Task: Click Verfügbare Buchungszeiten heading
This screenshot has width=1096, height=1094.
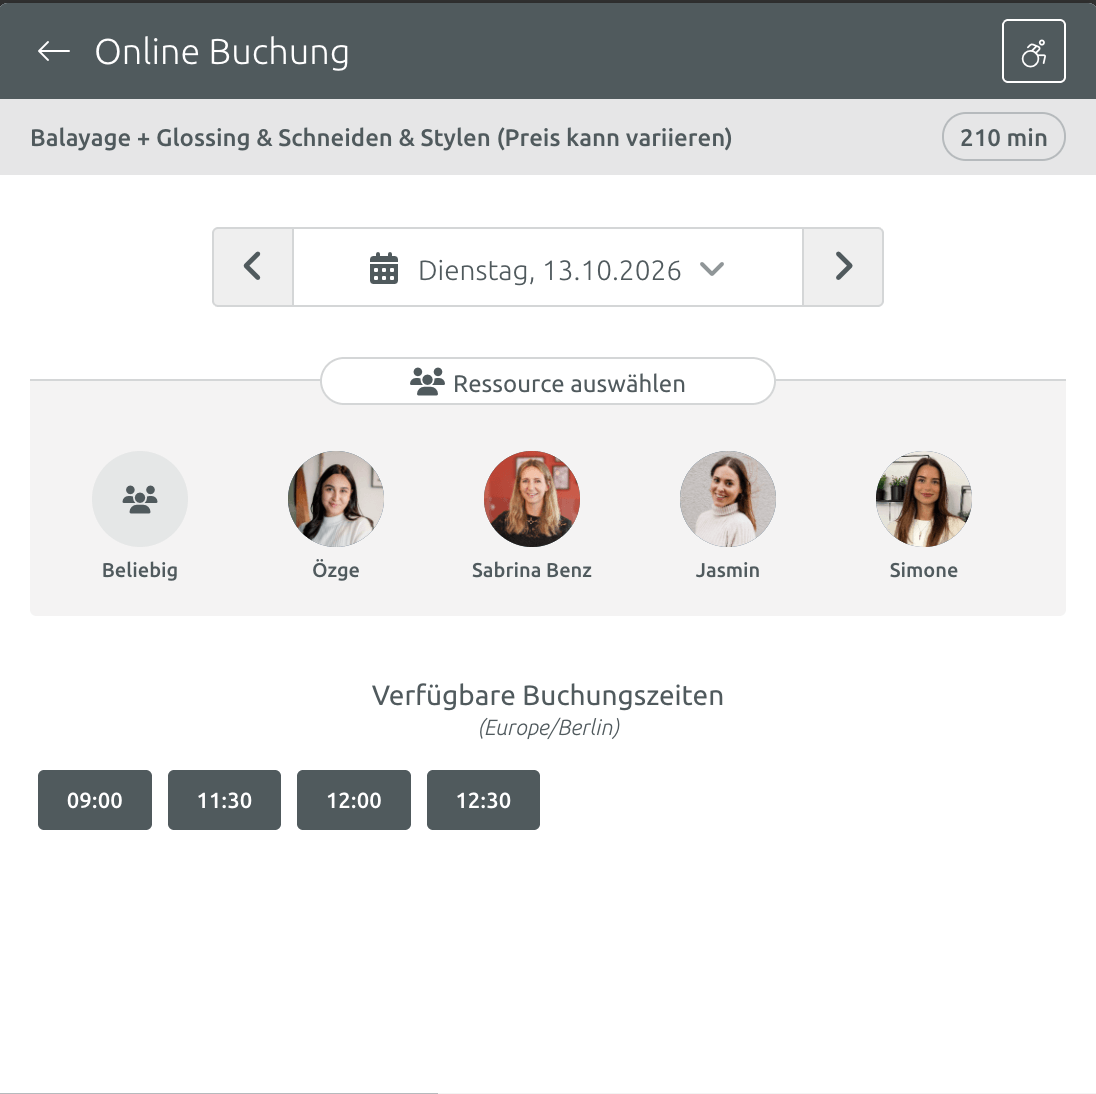Action: tap(547, 696)
